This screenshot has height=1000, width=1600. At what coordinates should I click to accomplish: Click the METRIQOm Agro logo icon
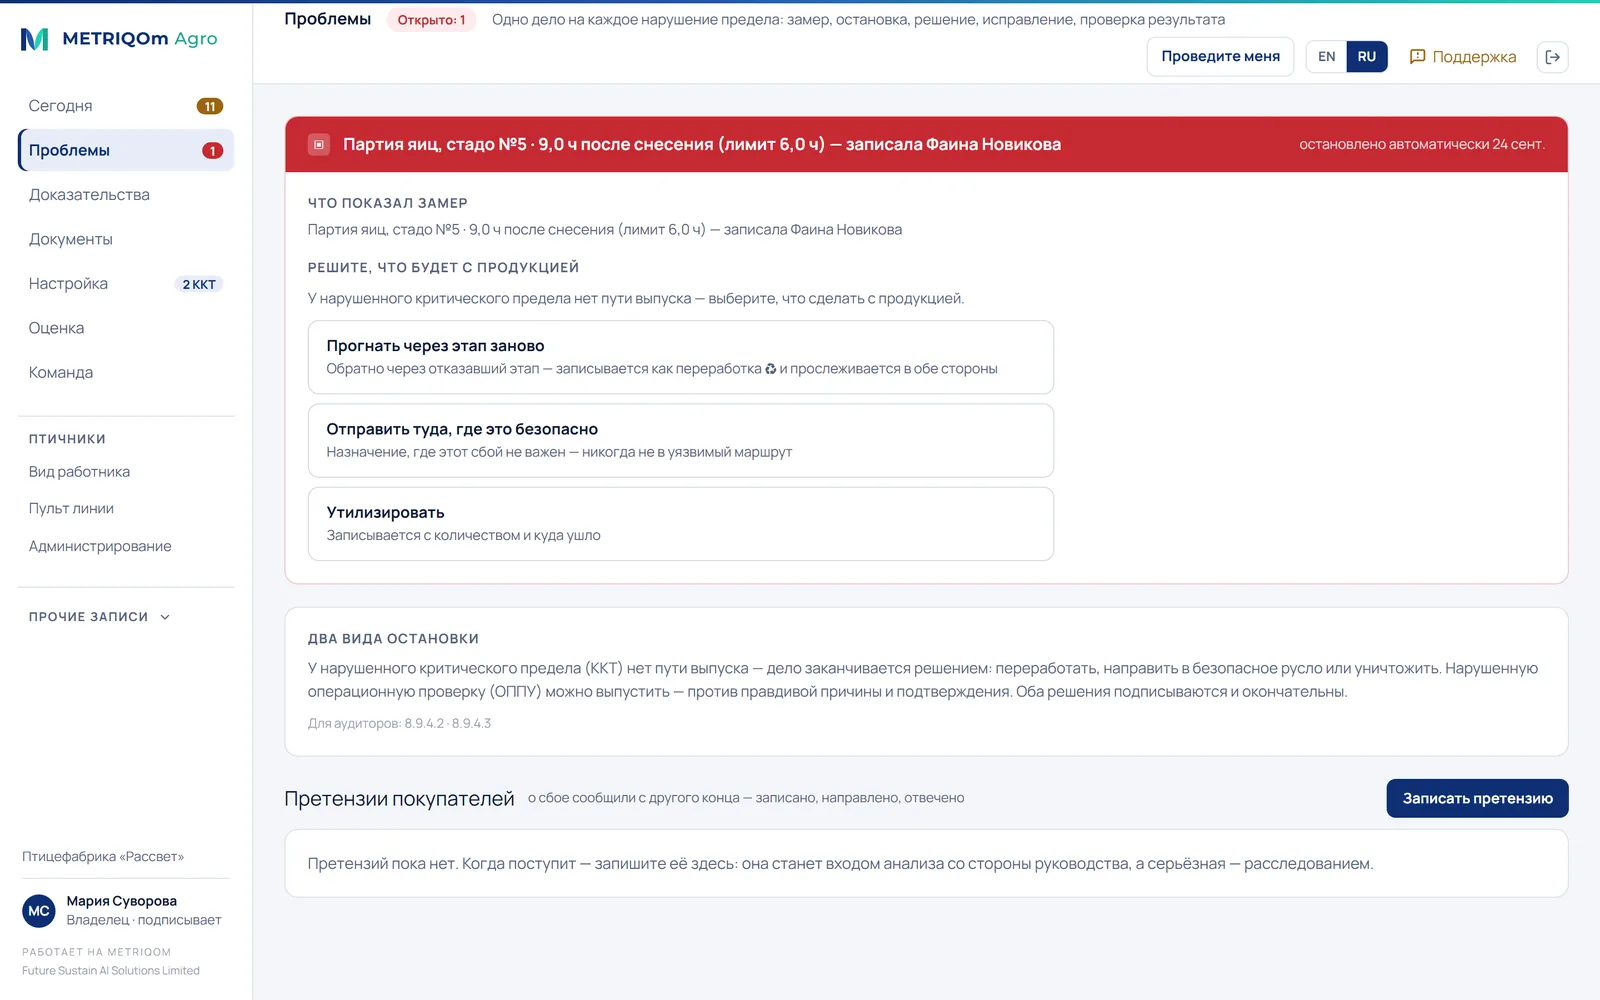35,39
